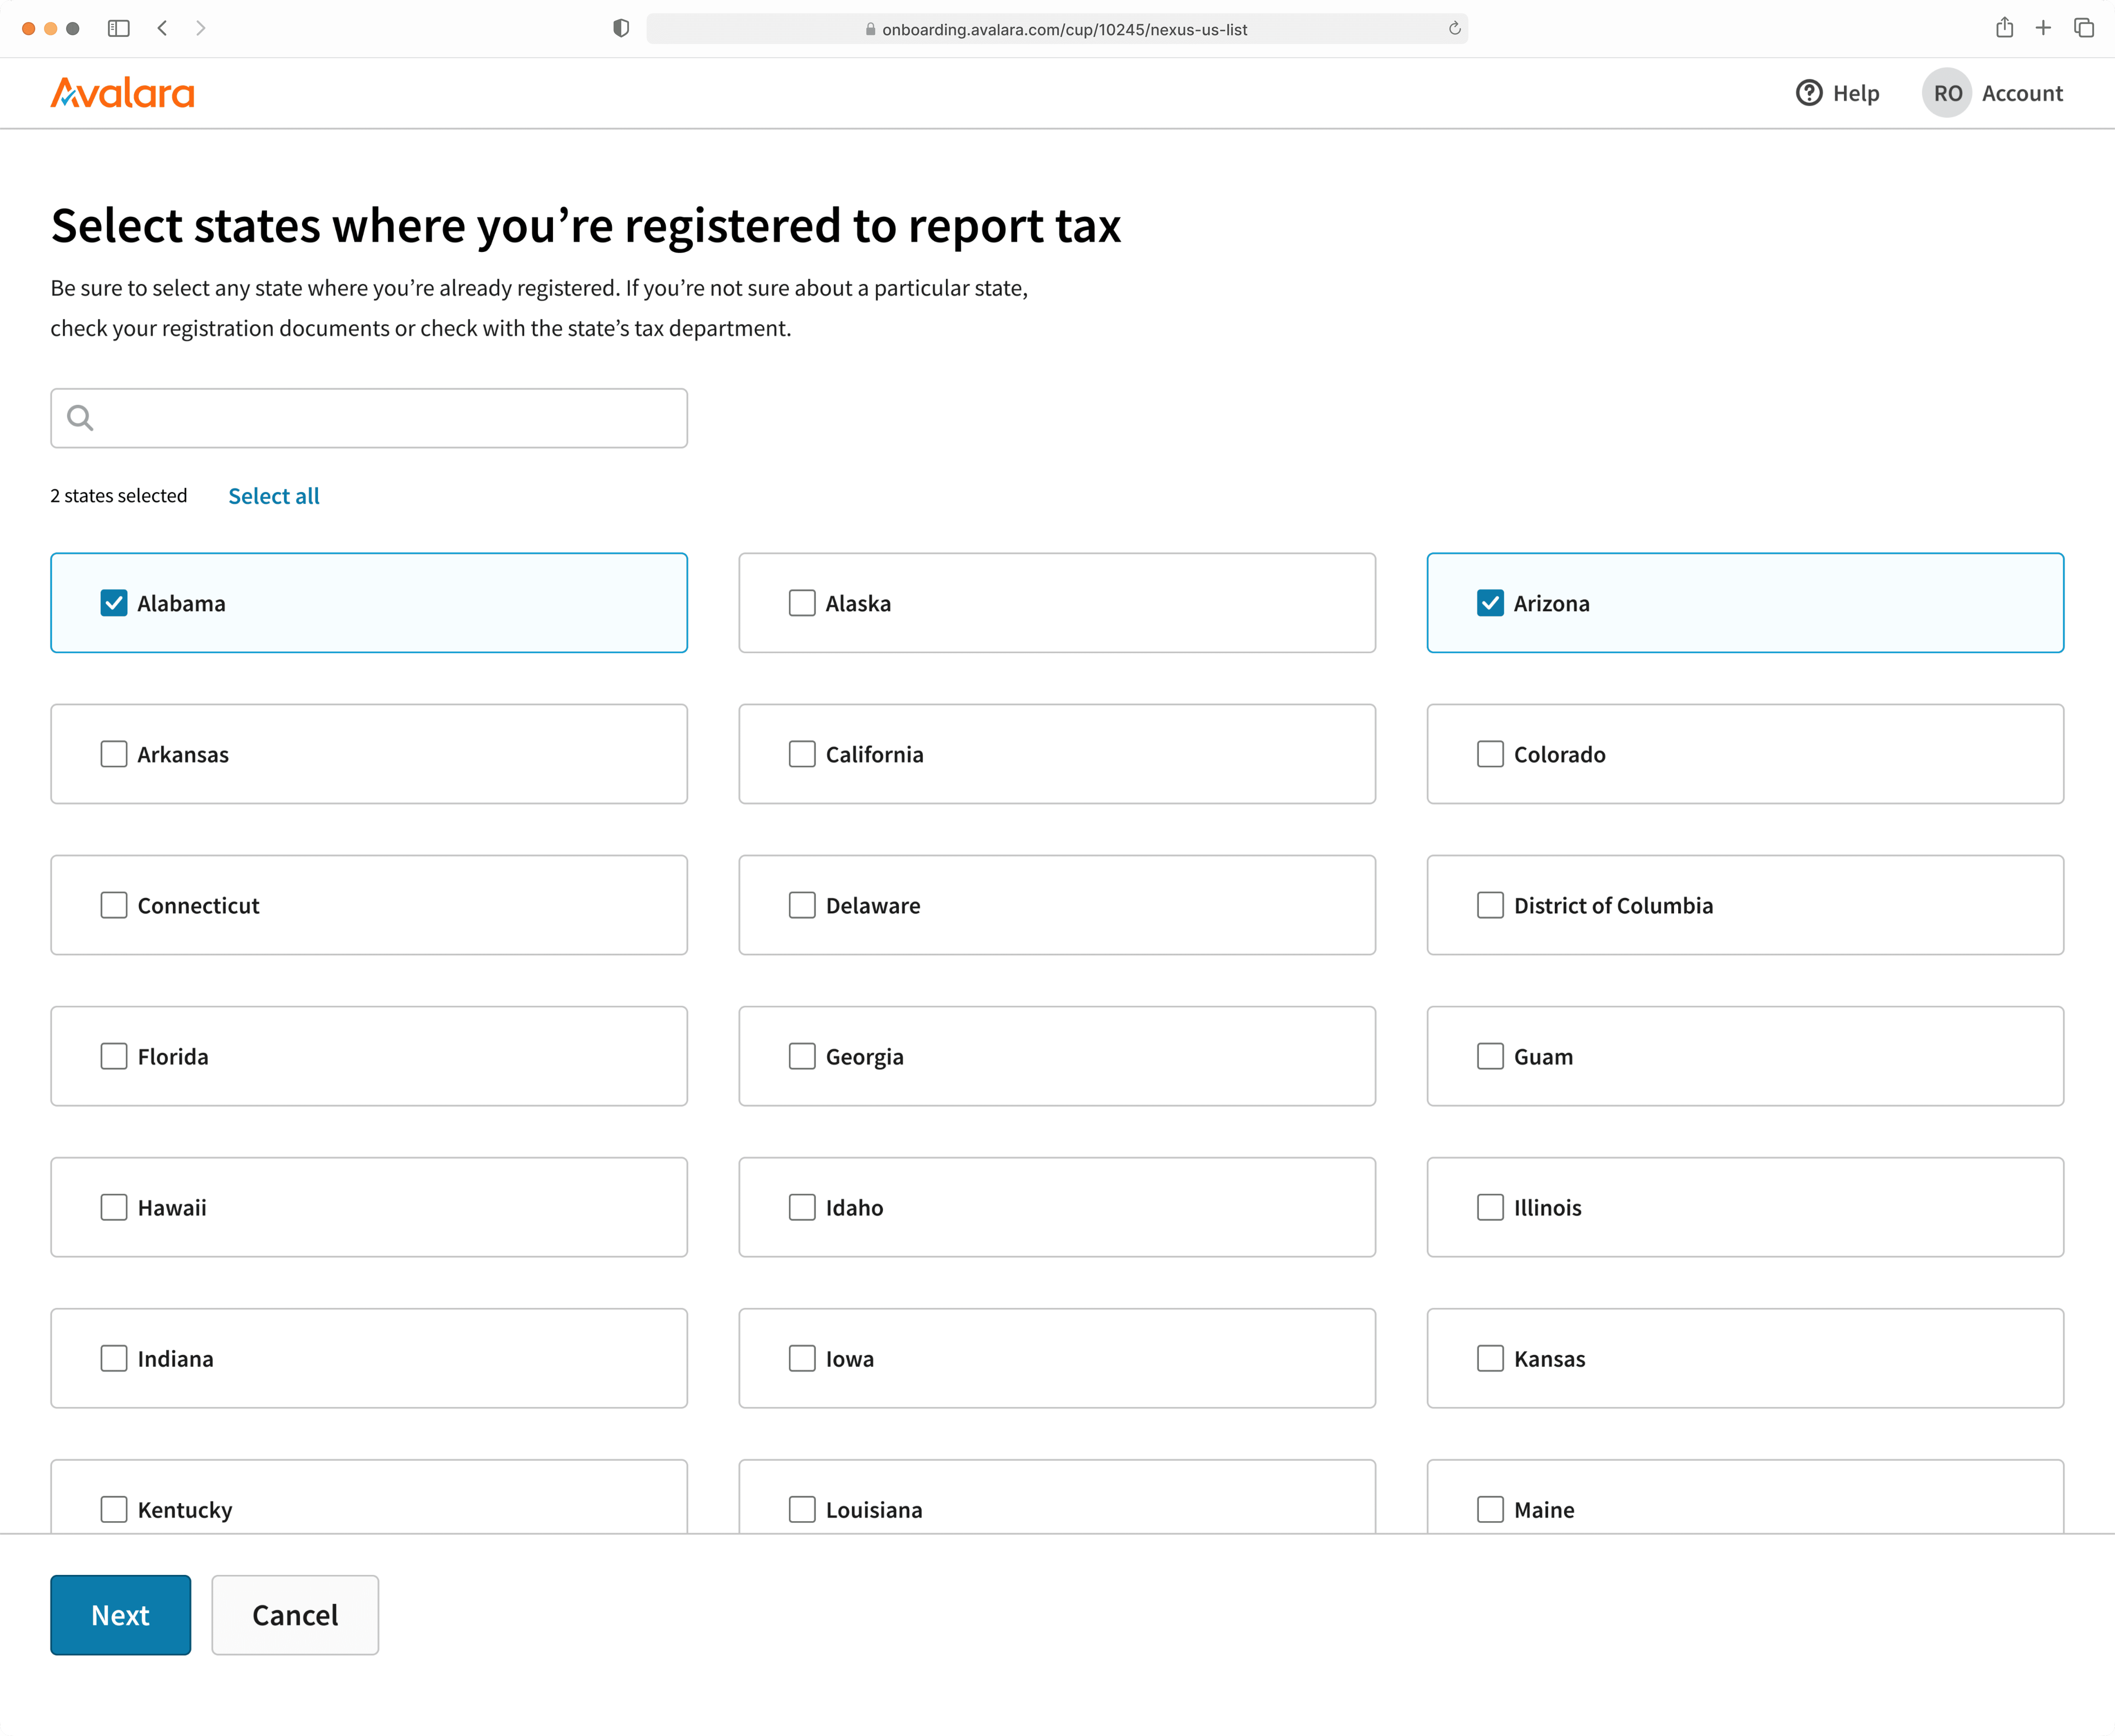Click the Select all link
This screenshot has height=1736, width=2115.
pyautogui.click(x=274, y=496)
